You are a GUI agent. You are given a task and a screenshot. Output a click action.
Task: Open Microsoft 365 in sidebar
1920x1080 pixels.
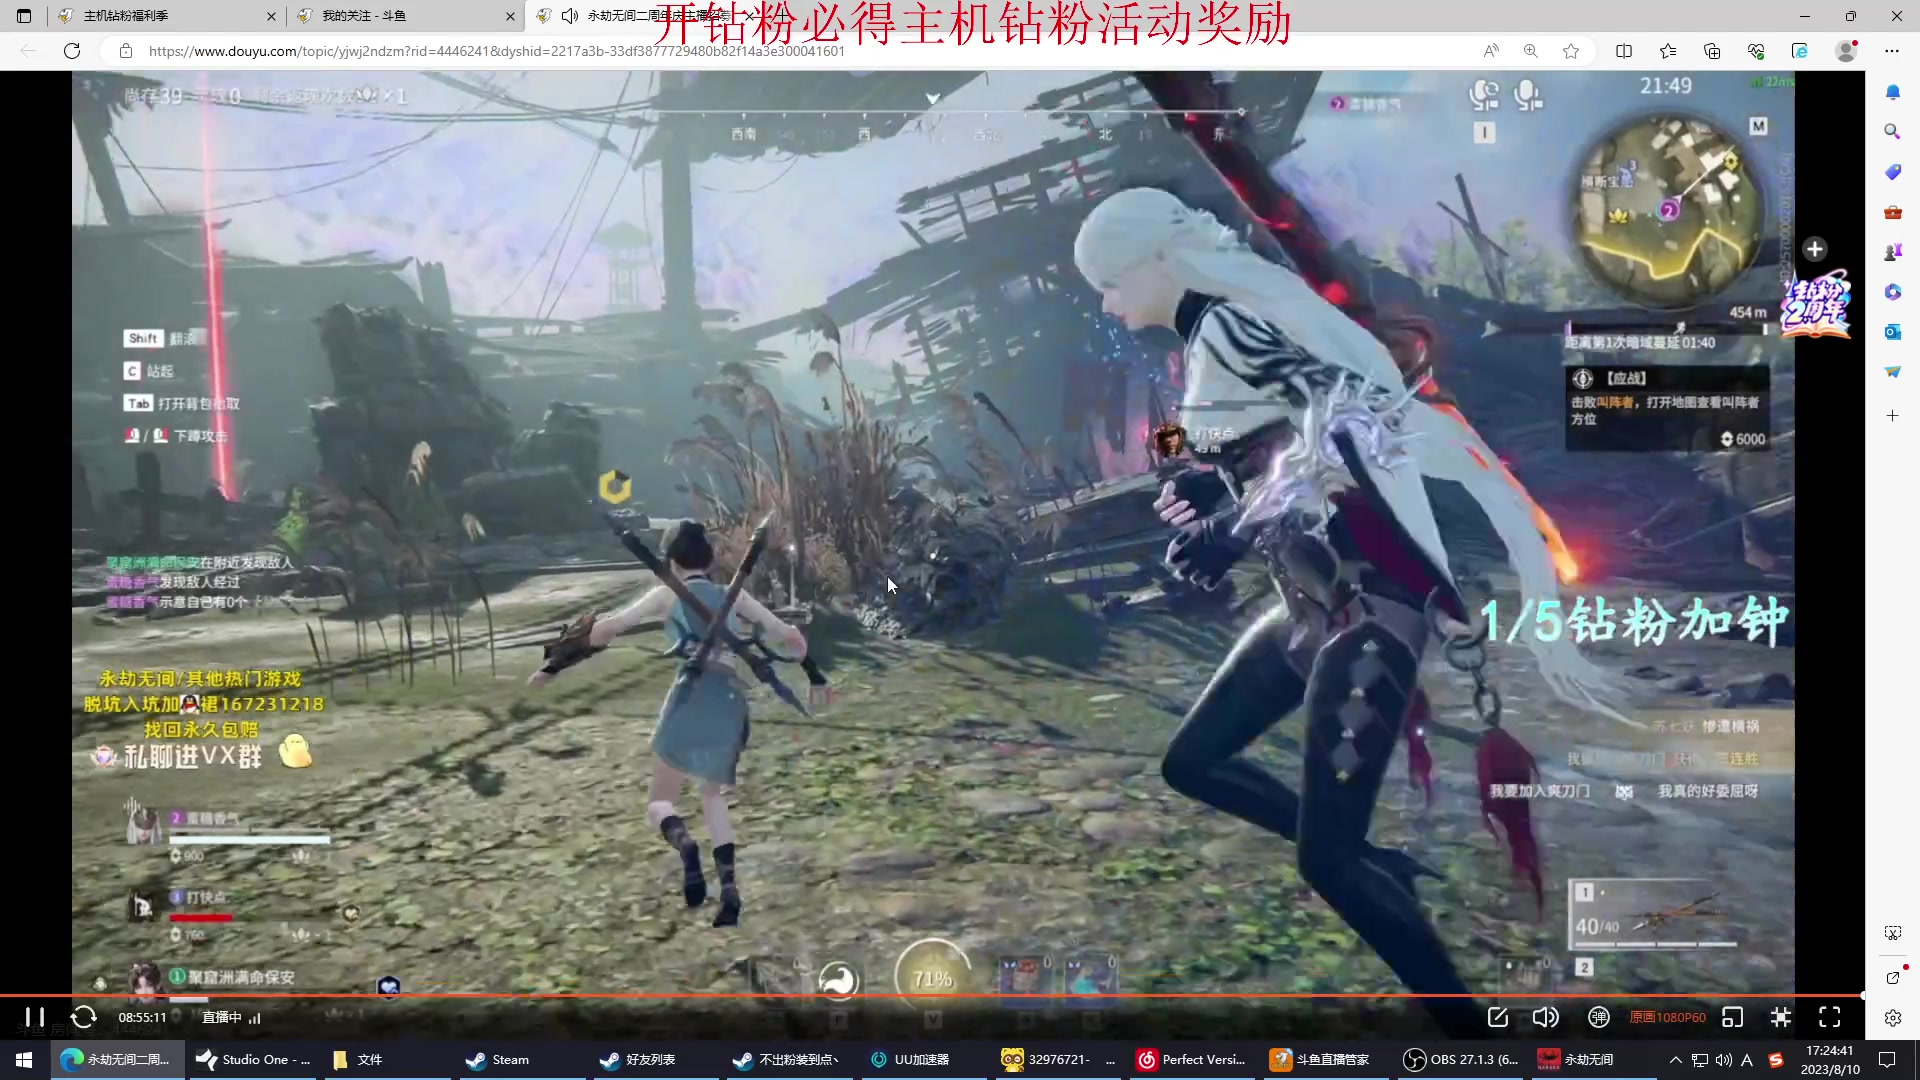click(1893, 292)
